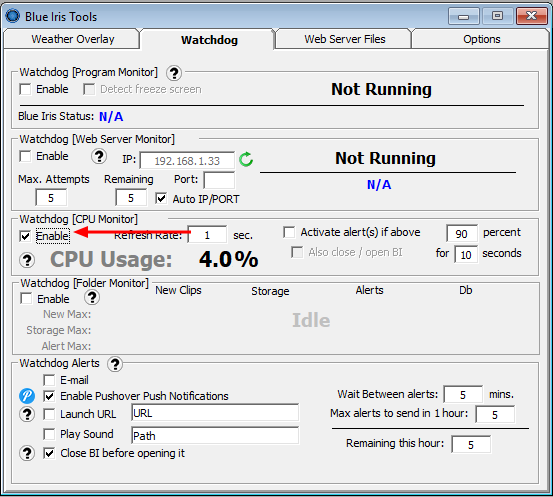The width and height of the screenshot is (553, 497).
Task: Open help icon next to Close BI option
Action: [27, 453]
